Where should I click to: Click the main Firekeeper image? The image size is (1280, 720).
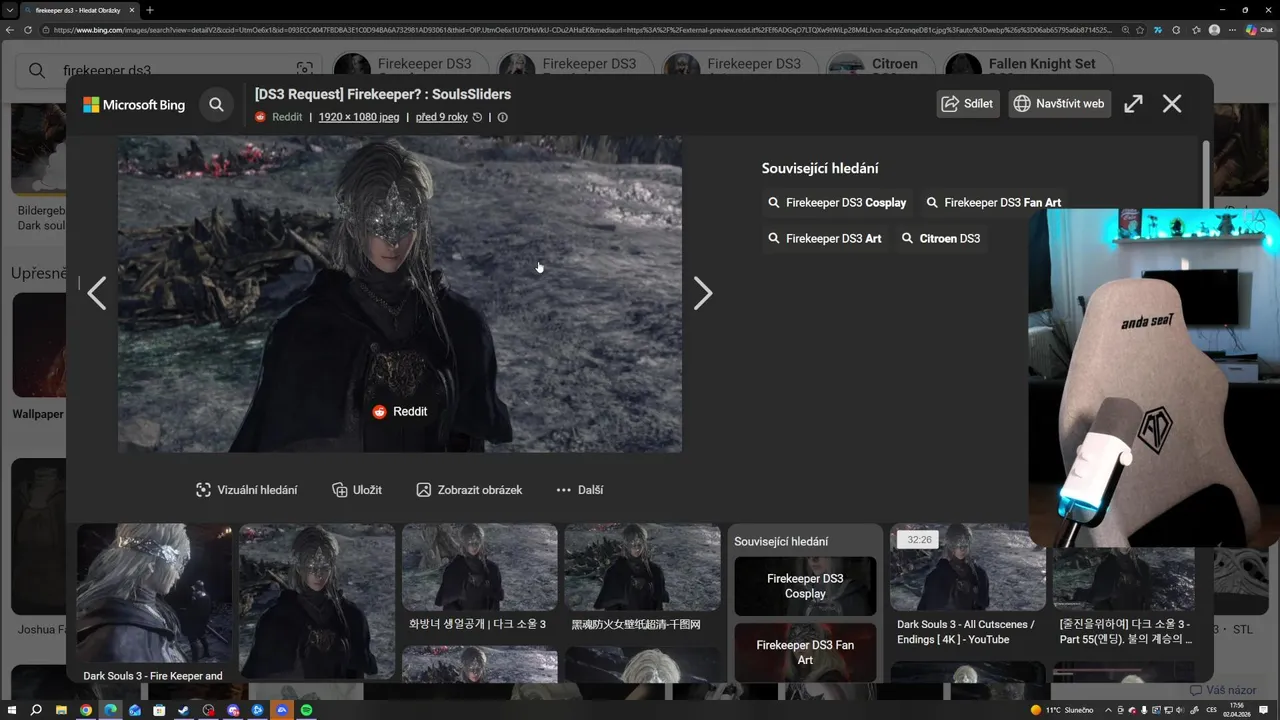coord(400,294)
